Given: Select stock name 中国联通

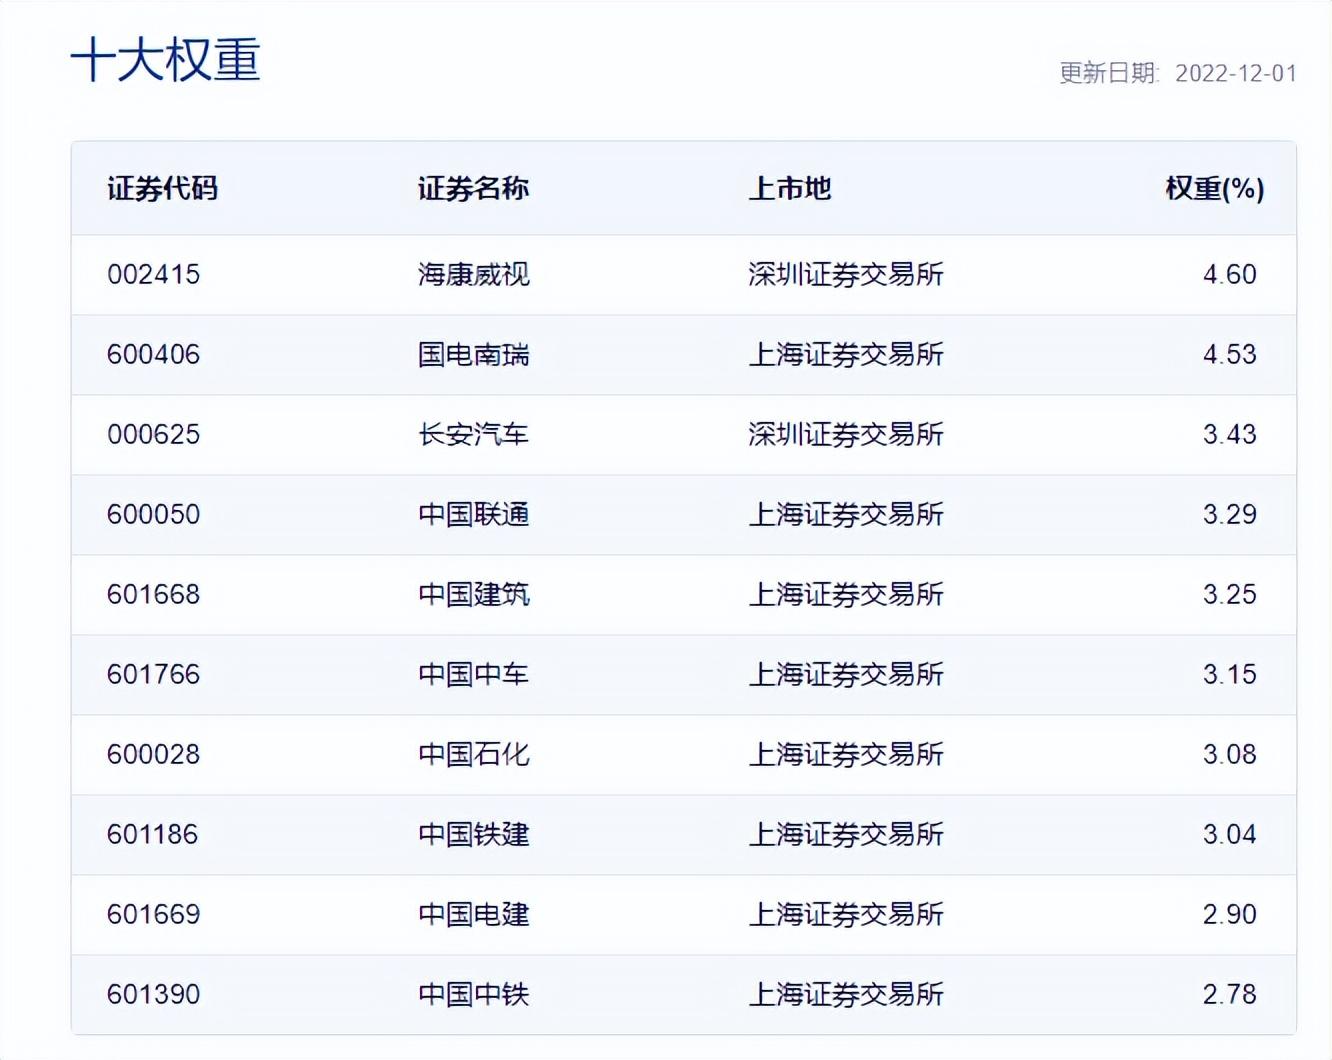Looking at the screenshot, I should point(473,514).
